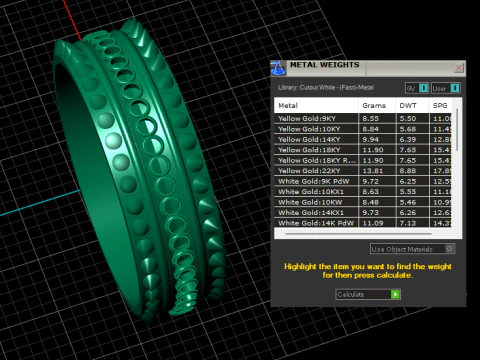The image size is (480, 360).
Task: Click the Calculate button
Action: click(x=368, y=294)
